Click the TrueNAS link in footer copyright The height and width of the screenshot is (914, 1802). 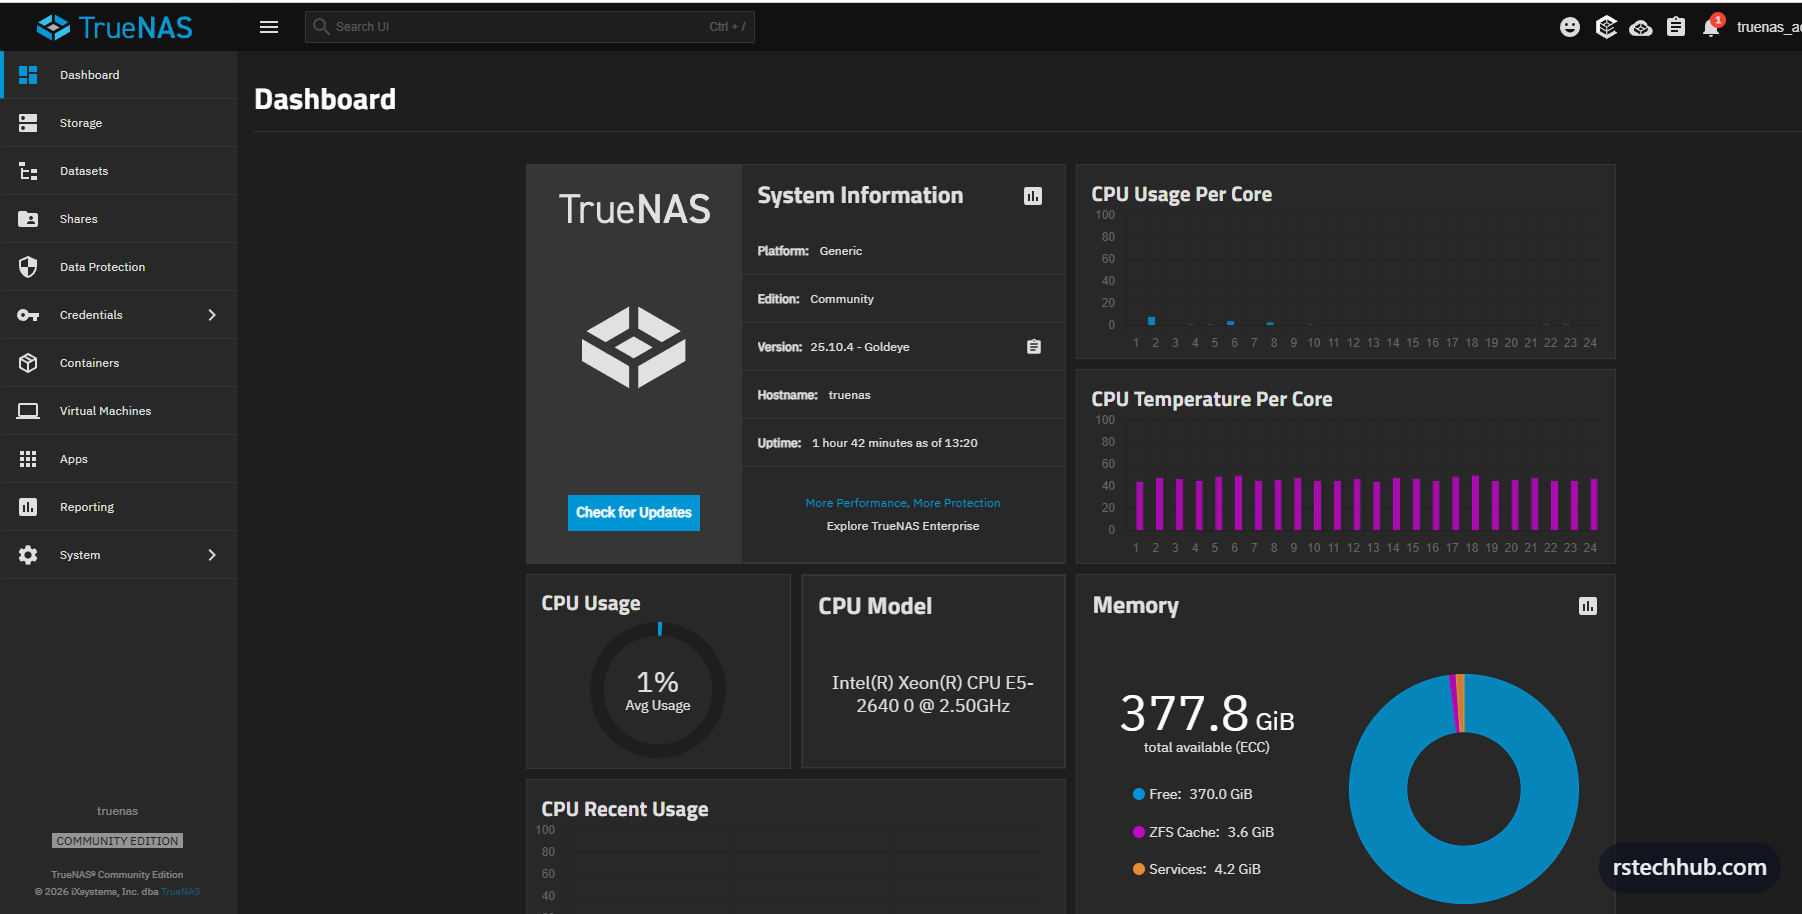[181, 892]
